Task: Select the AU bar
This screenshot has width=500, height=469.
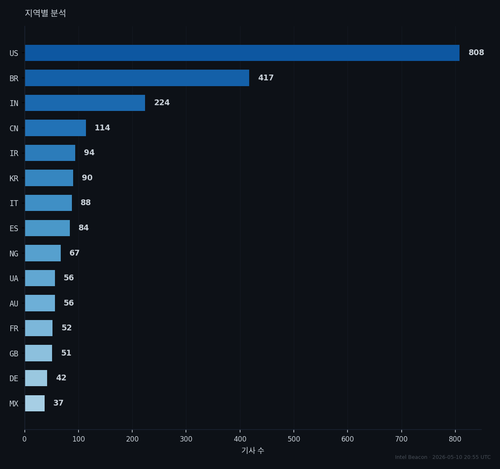Action: [40, 303]
